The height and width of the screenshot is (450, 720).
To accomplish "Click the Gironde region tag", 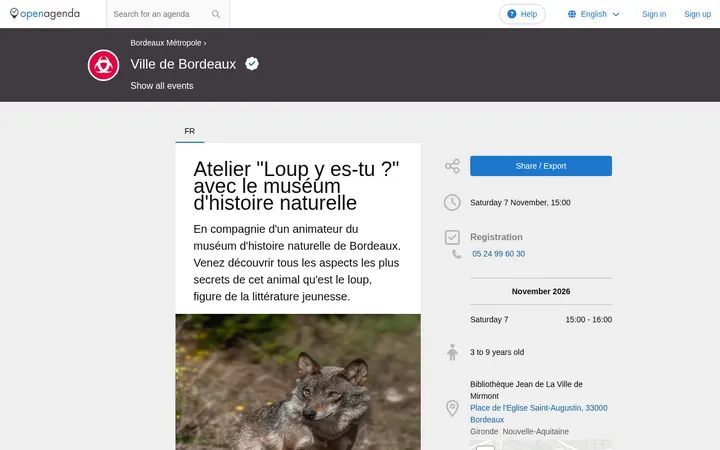I will [484, 432].
